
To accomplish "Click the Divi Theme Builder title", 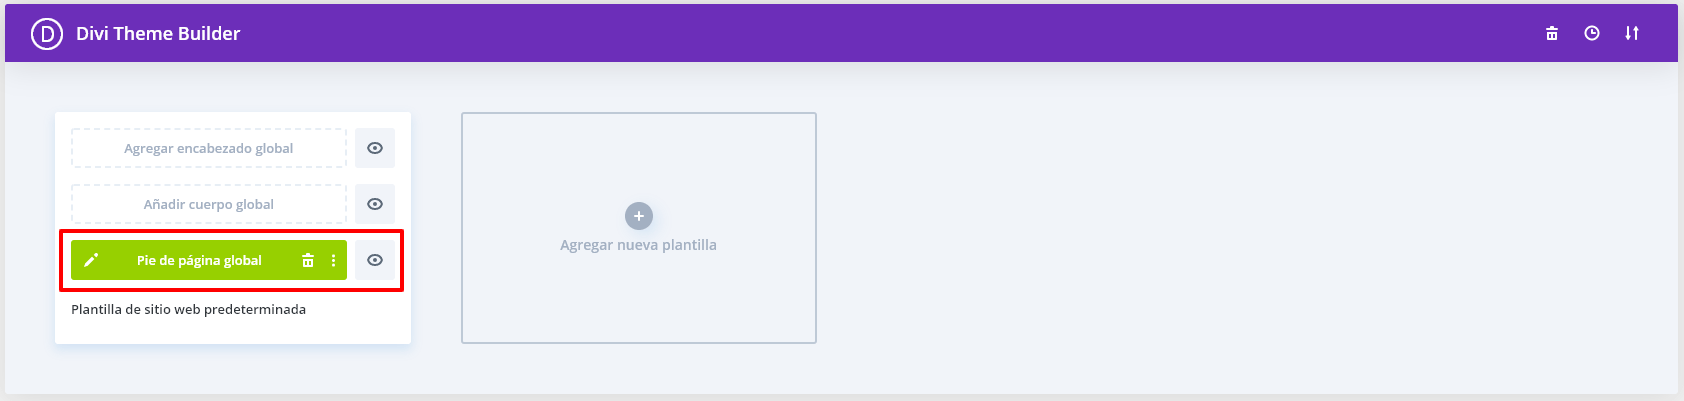I will [x=158, y=34].
